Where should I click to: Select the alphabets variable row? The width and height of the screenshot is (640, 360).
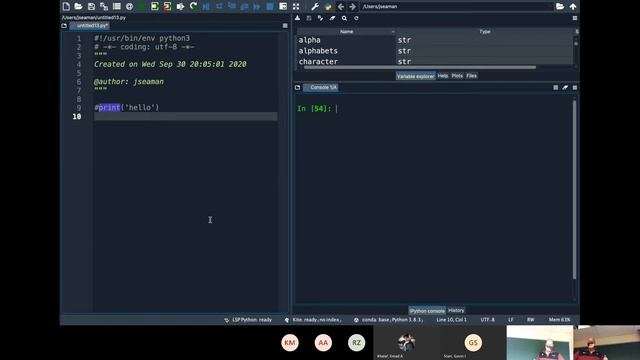435,51
